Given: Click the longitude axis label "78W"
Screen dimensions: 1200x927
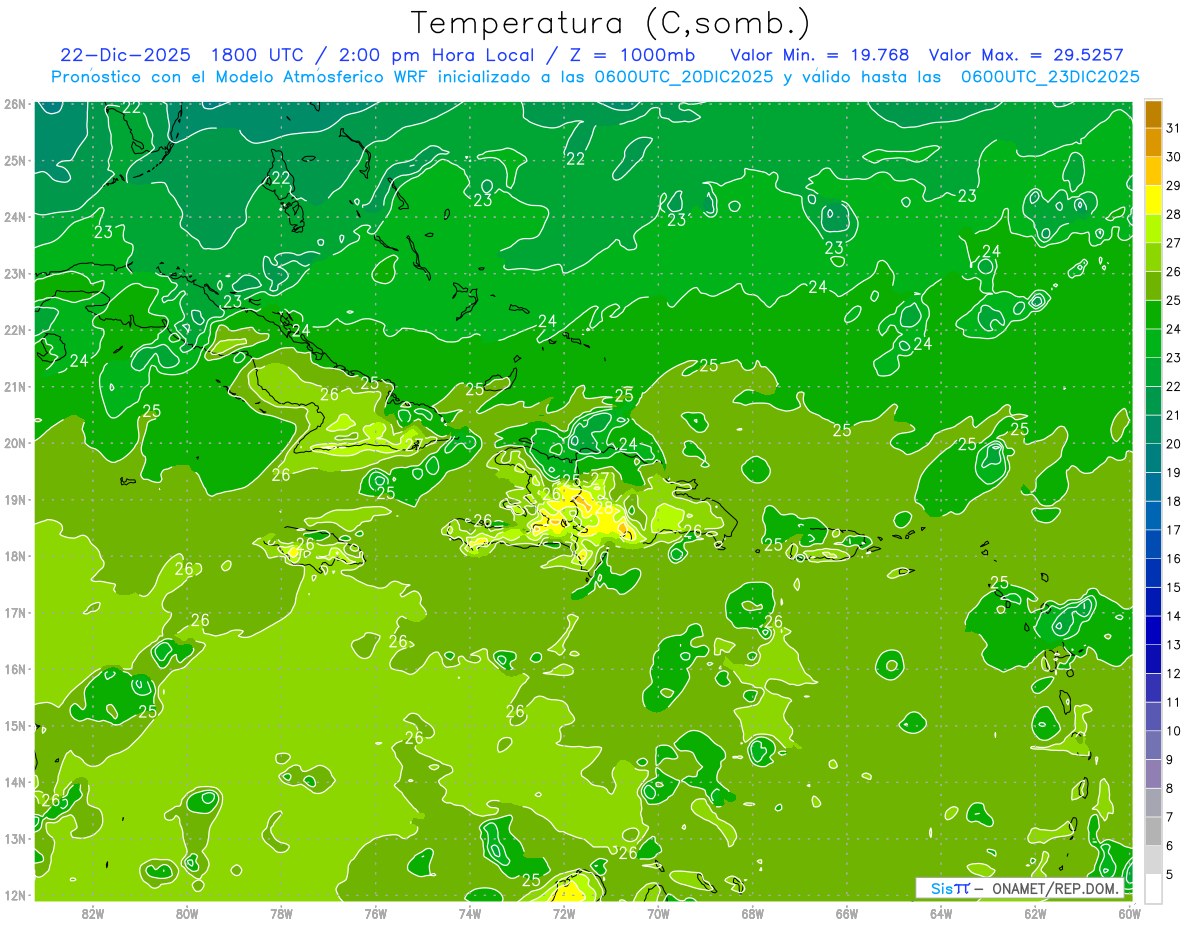Looking at the screenshot, I should pos(281,913).
